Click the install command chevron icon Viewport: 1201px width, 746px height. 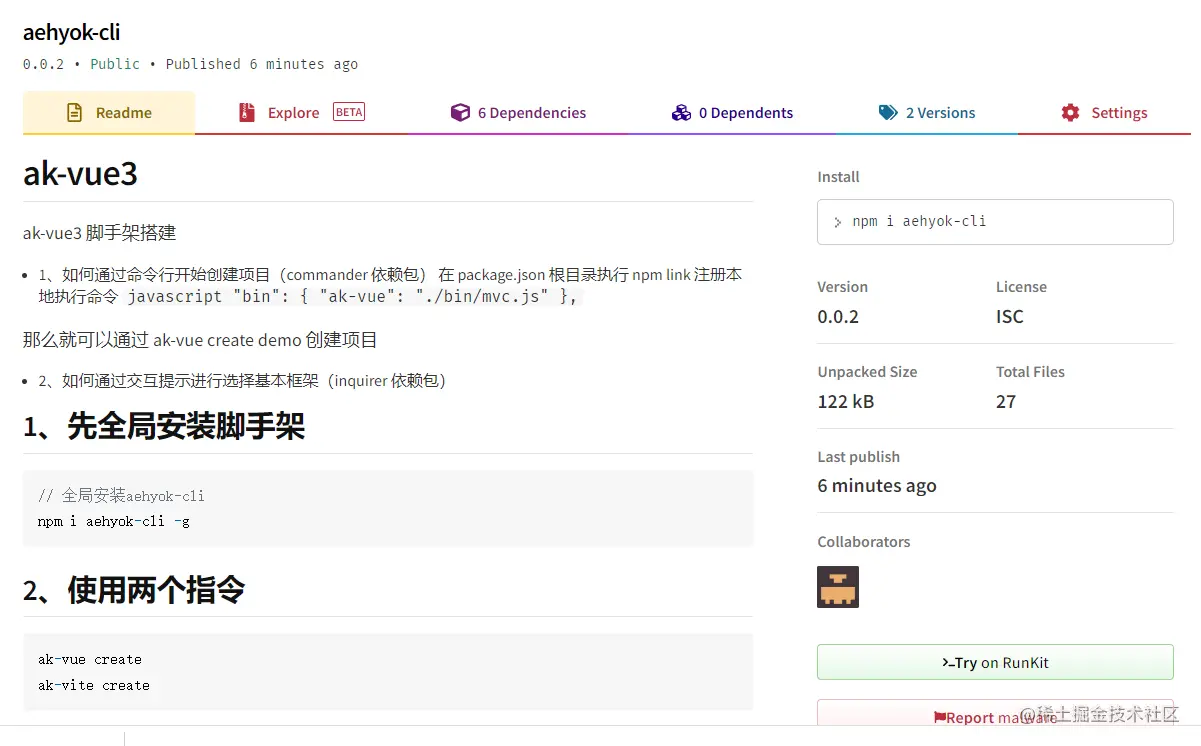[838, 222]
